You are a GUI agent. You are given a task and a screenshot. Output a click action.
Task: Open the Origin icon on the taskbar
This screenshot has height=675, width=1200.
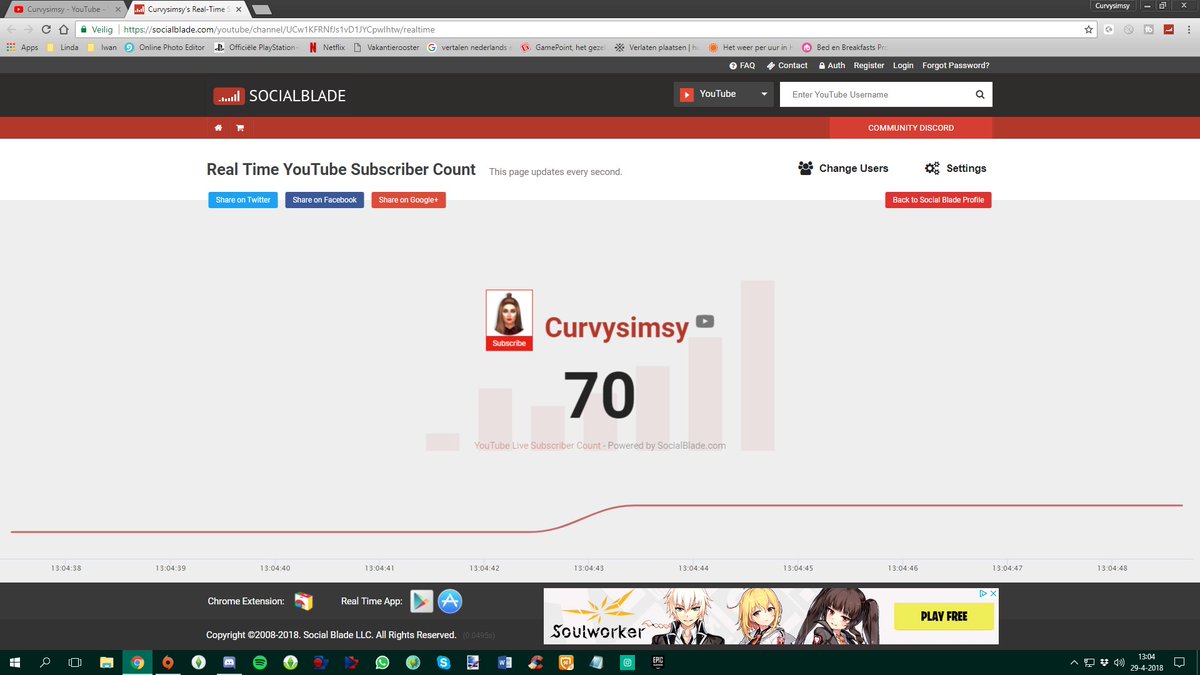(x=168, y=662)
